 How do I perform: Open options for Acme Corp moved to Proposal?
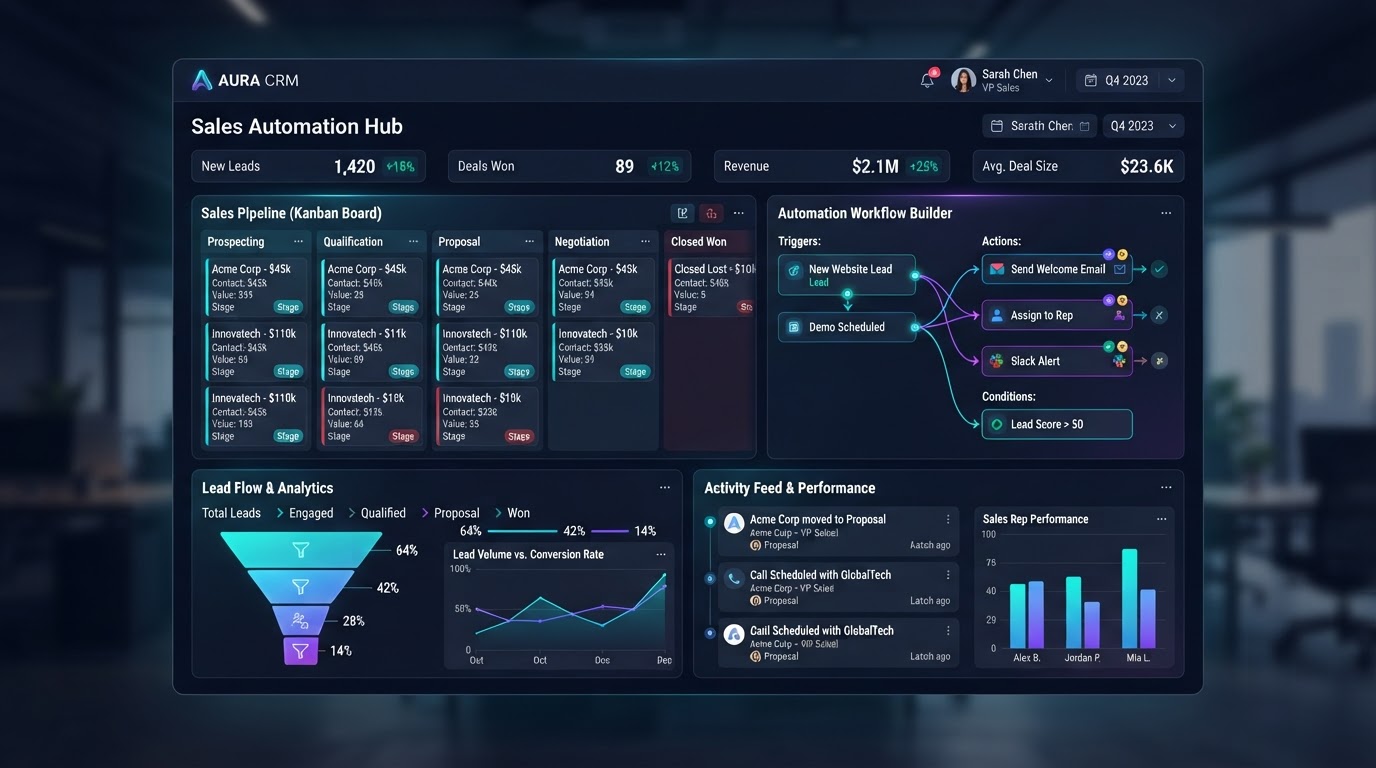(948, 519)
